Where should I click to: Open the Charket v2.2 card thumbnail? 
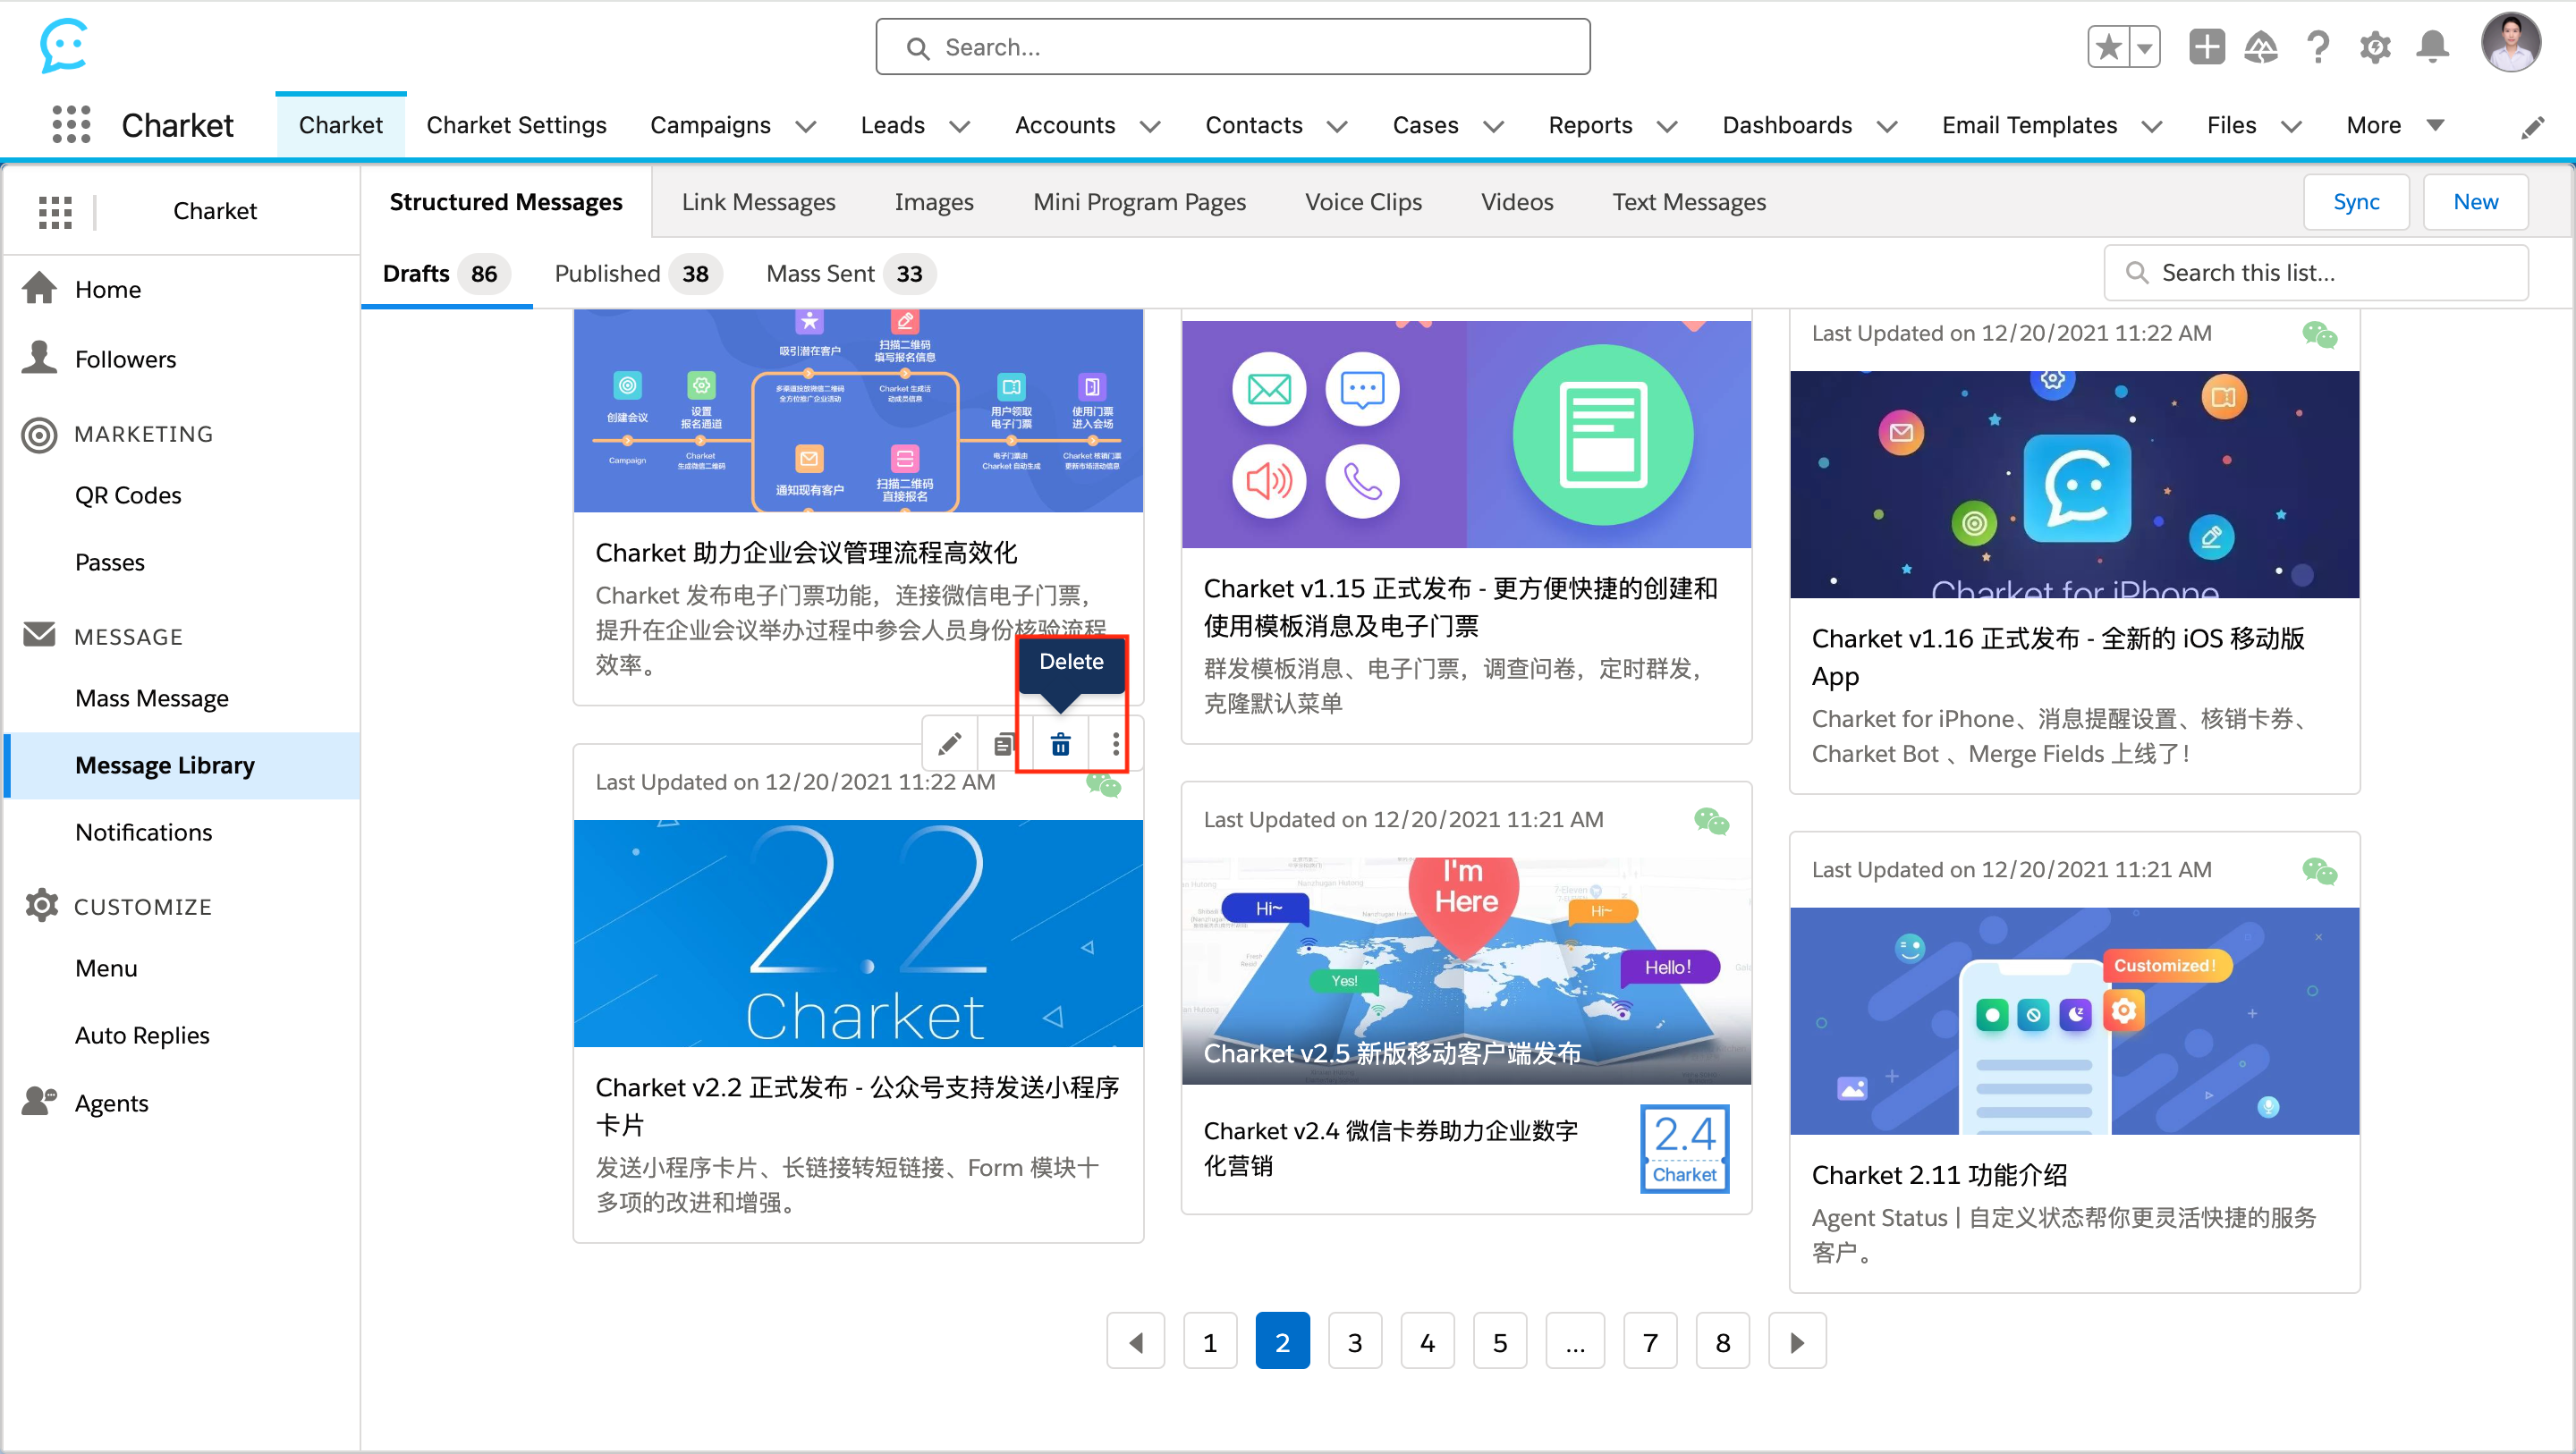[858, 933]
